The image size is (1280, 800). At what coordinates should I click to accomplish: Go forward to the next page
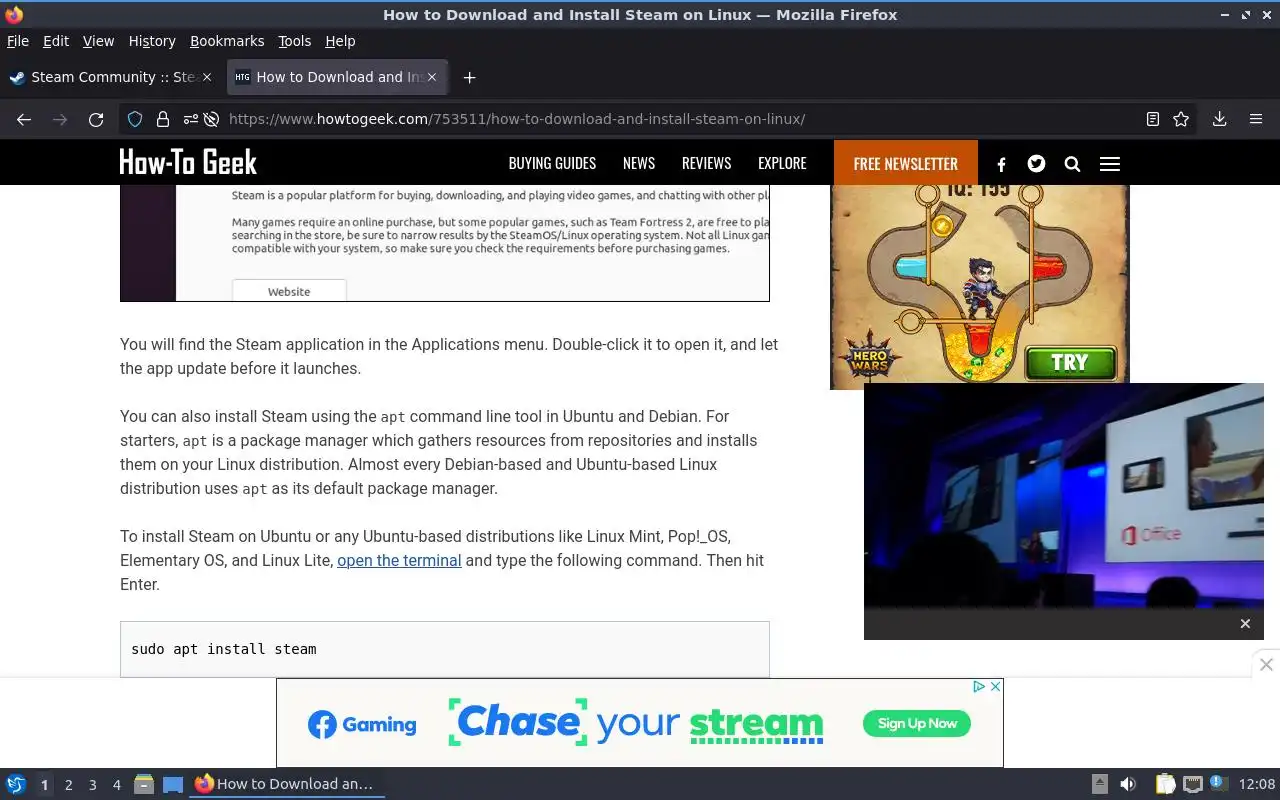point(60,119)
